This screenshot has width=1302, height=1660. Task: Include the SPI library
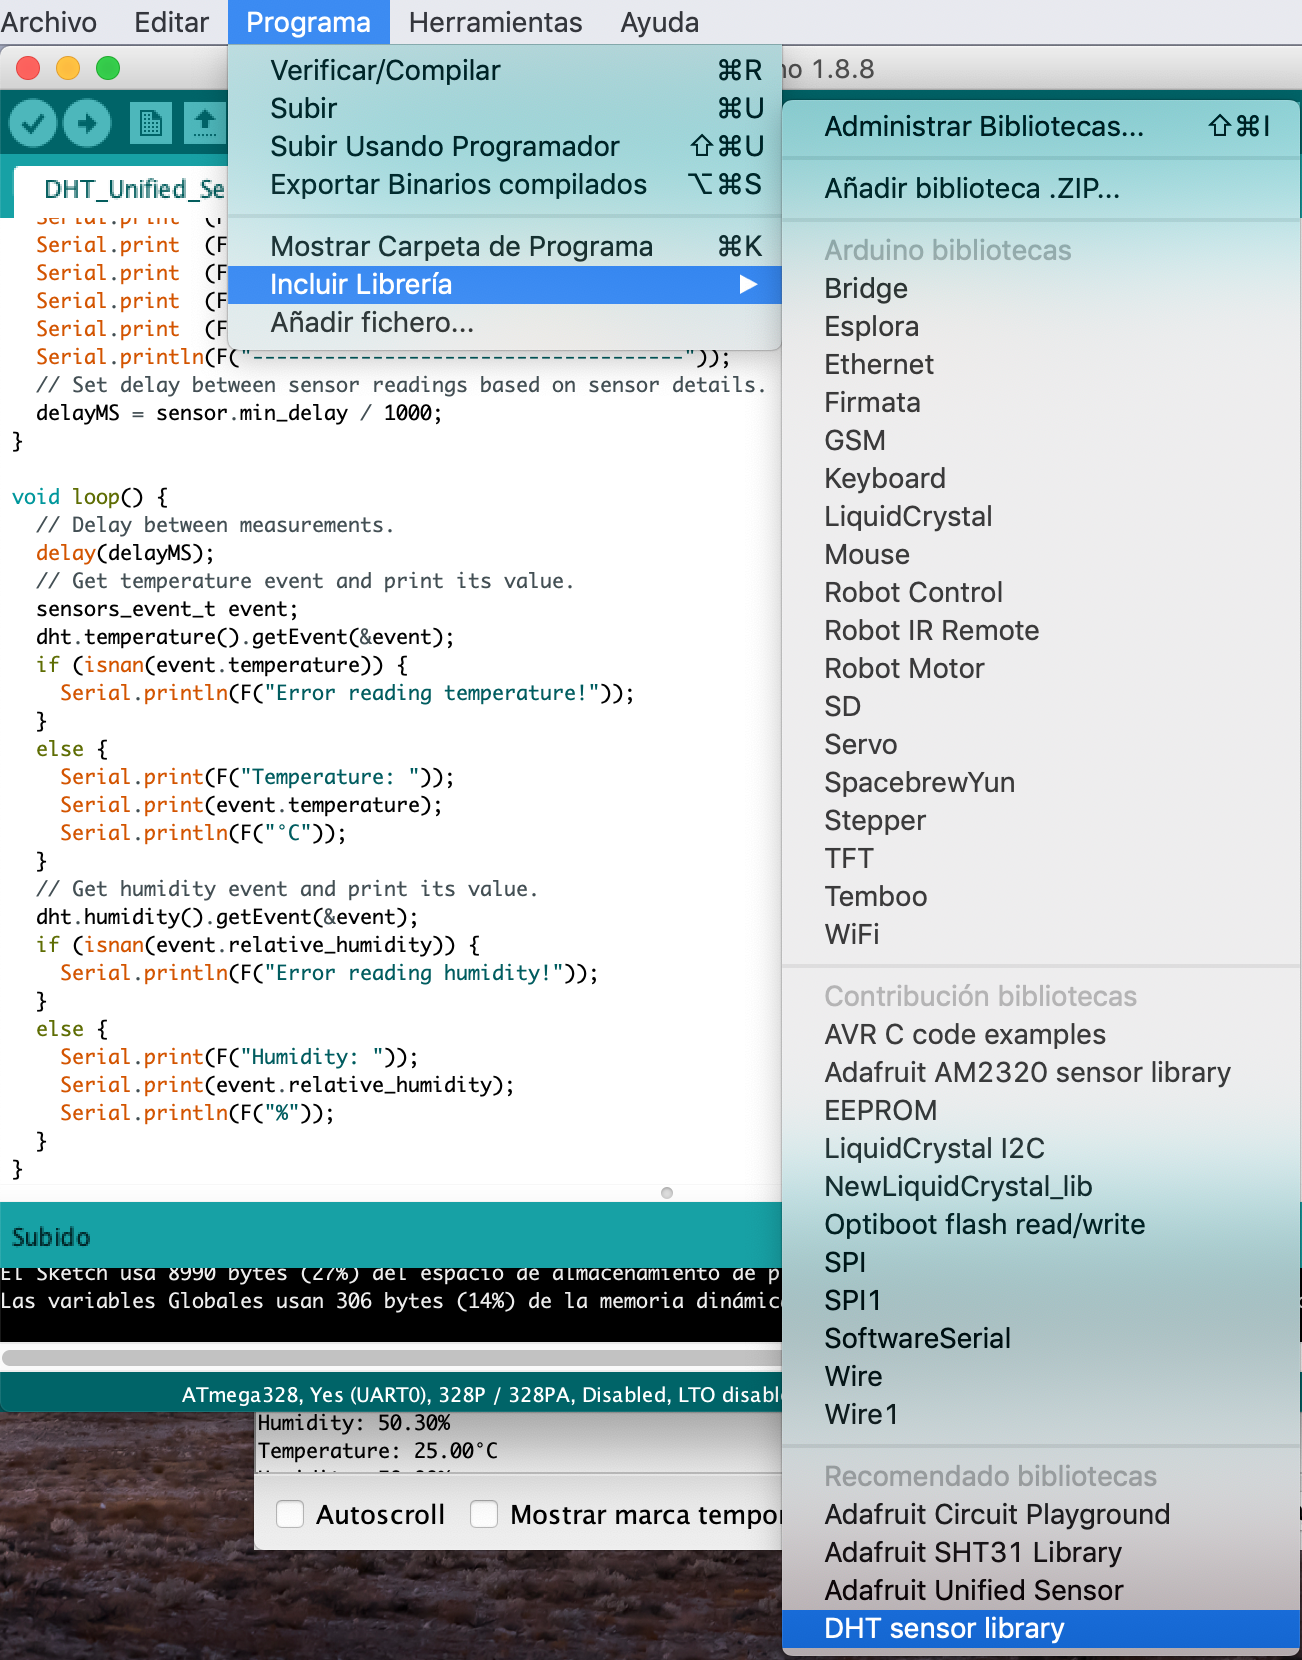[1042, 1263]
